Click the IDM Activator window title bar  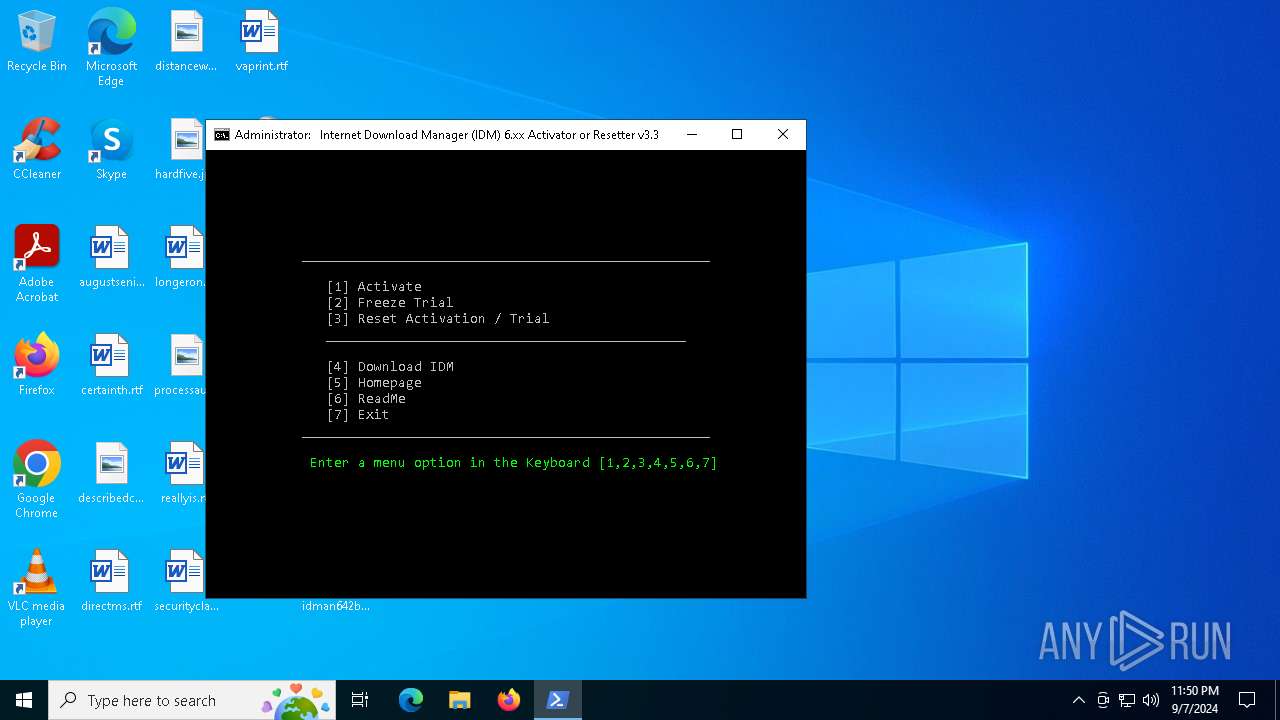coord(447,135)
